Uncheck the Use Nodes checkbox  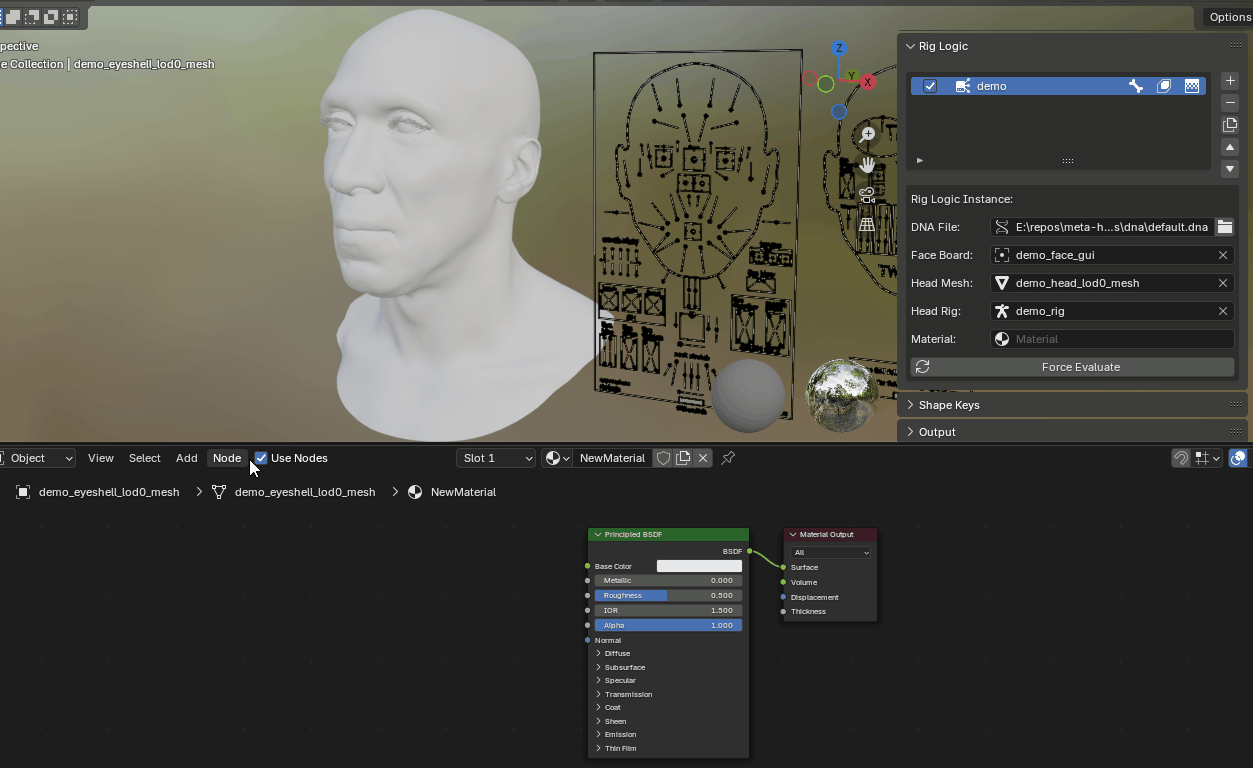[261, 458]
